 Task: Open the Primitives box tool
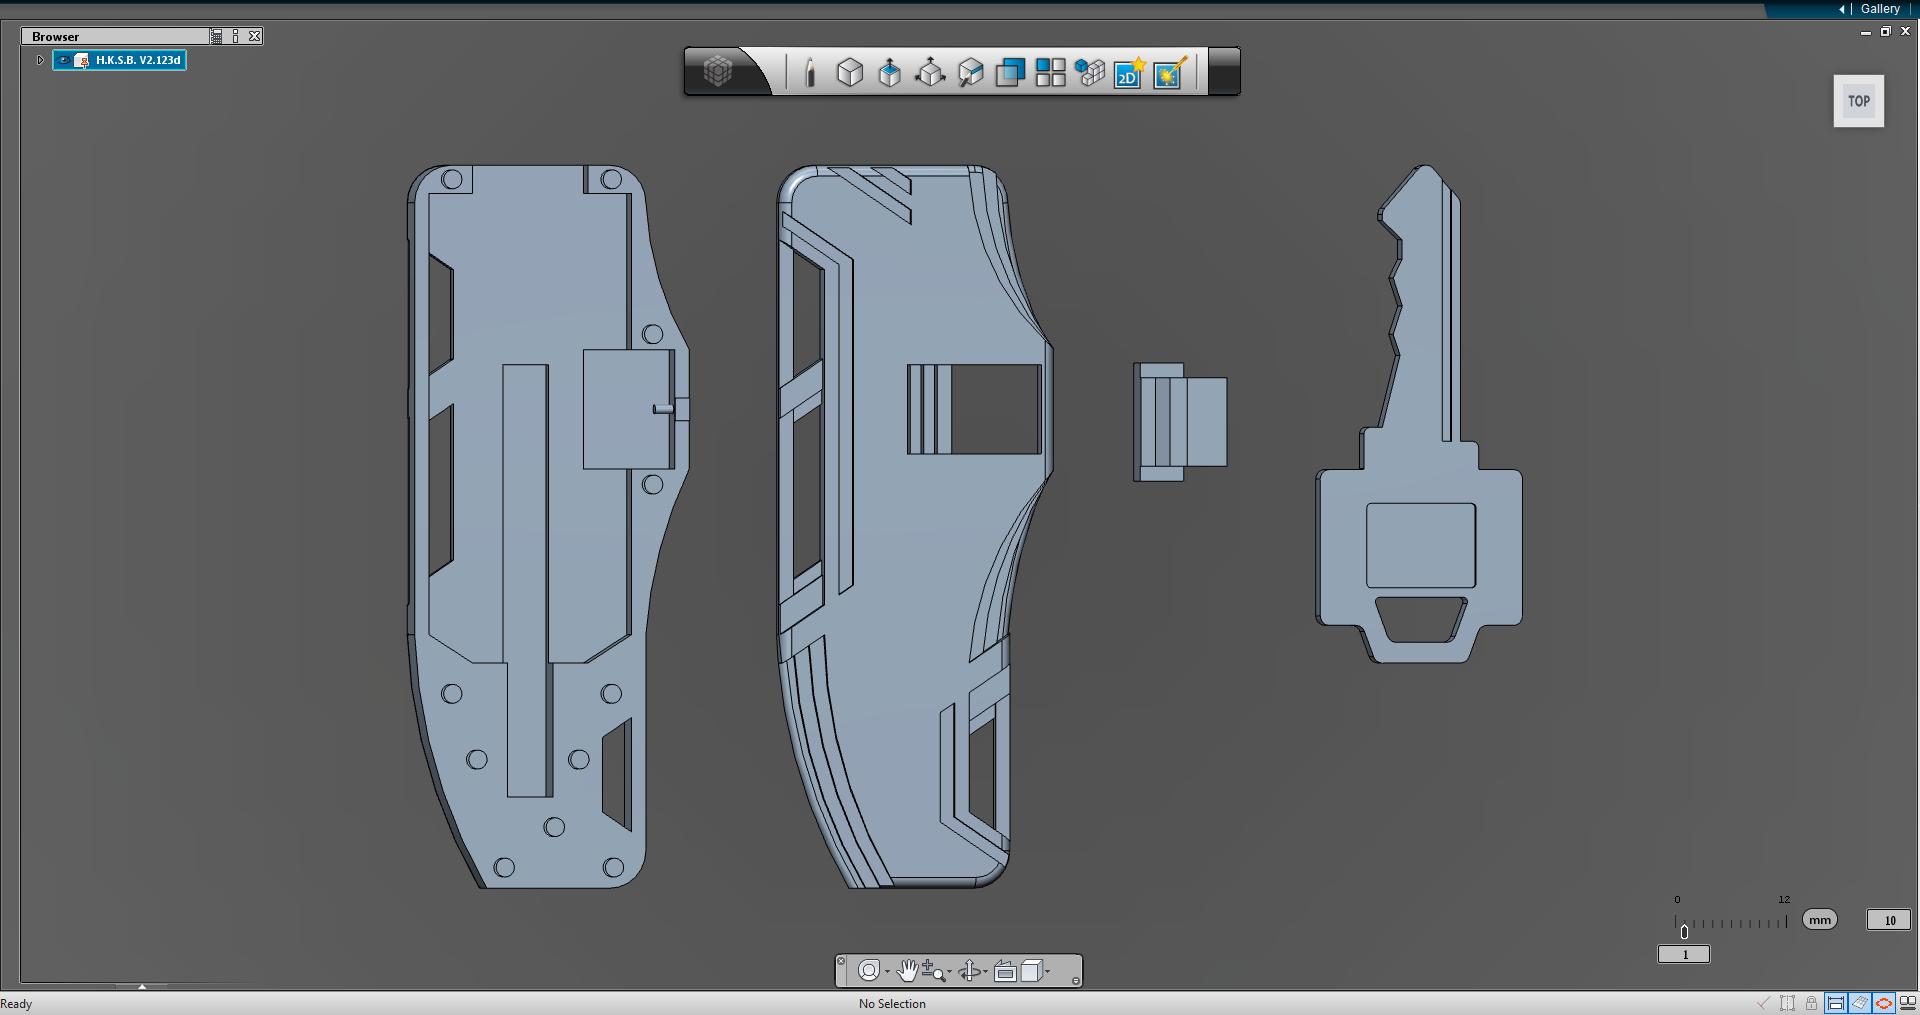tap(850, 72)
